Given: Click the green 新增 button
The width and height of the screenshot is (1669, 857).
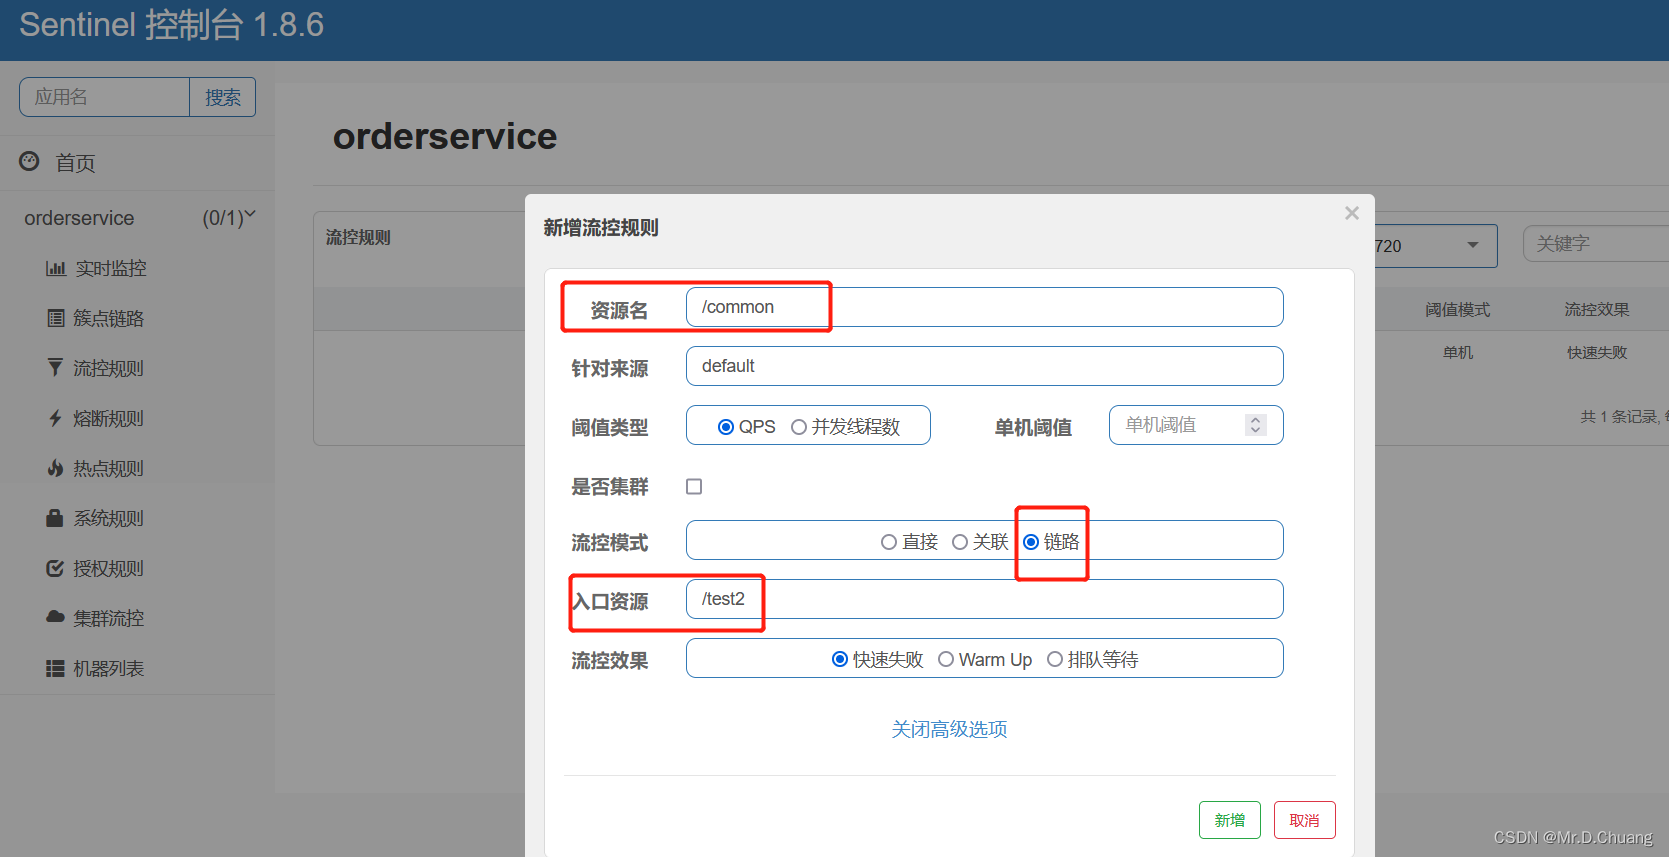Looking at the screenshot, I should [1229, 820].
